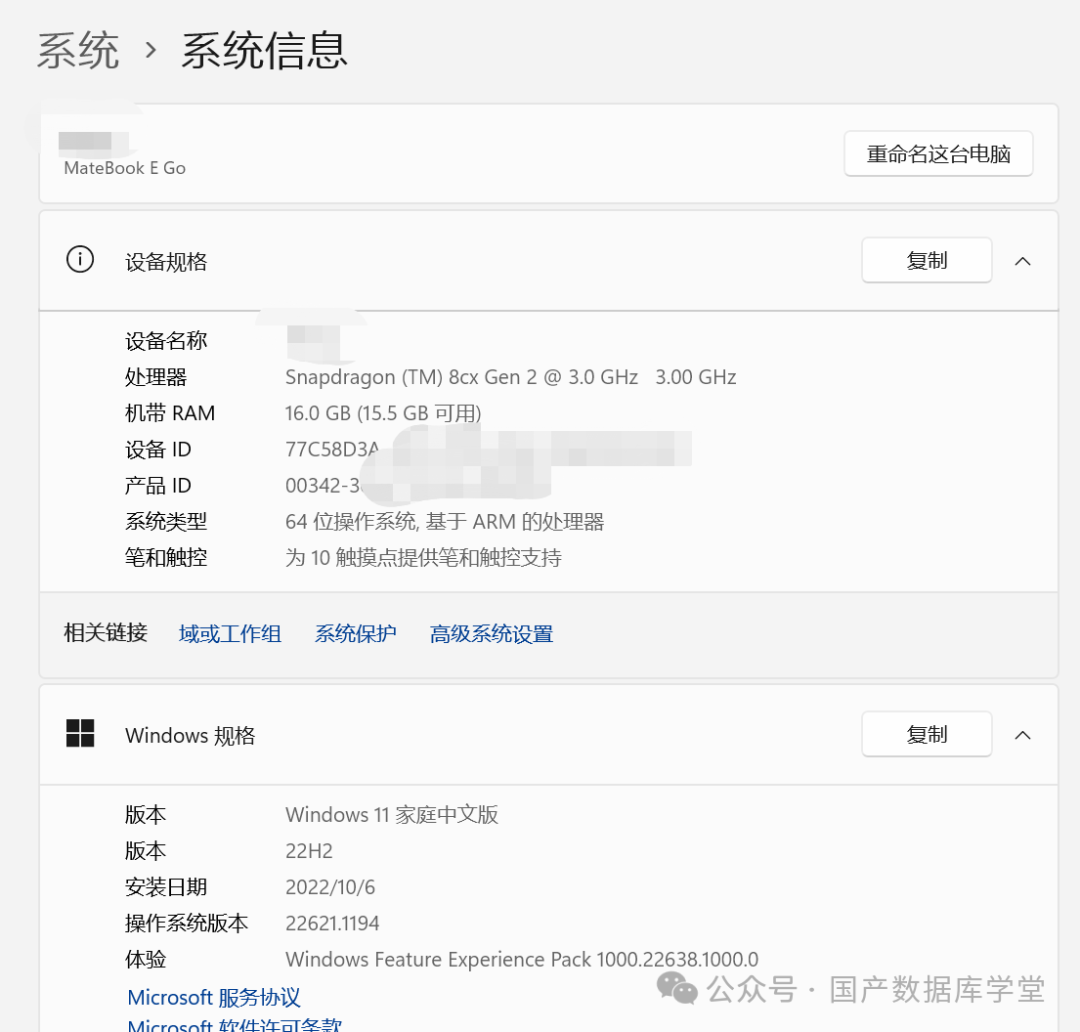
Task: Select the Windows Feature Experience Pack value
Action: [521, 959]
